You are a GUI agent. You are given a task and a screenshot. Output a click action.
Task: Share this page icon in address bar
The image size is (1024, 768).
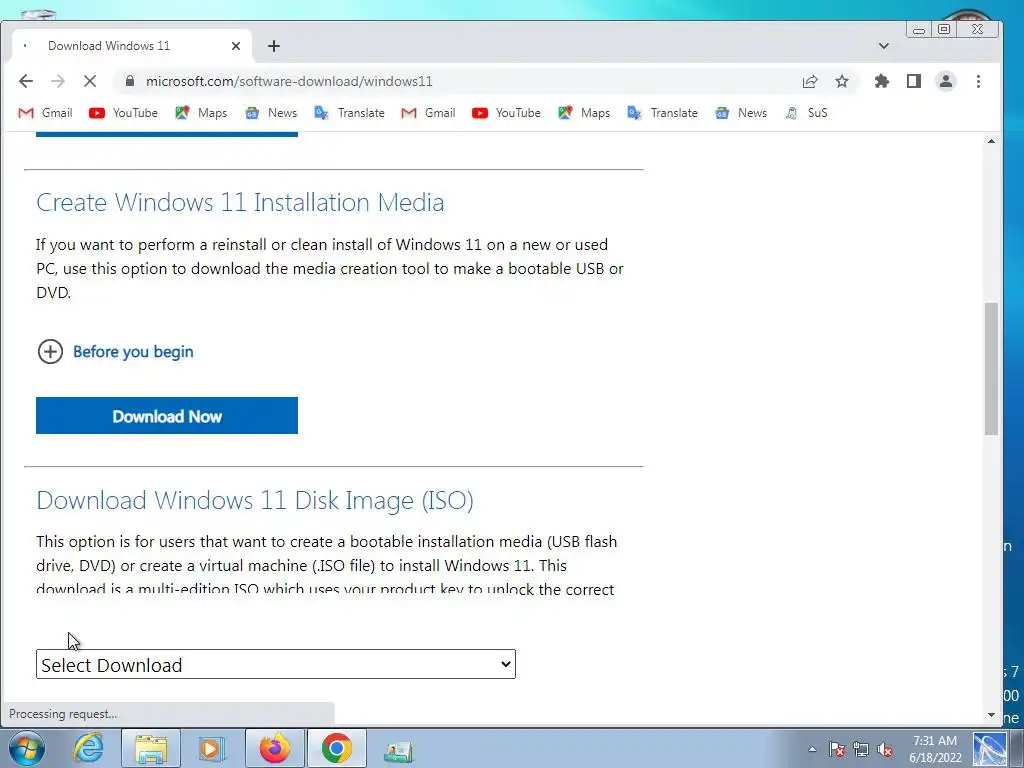coord(810,81)
